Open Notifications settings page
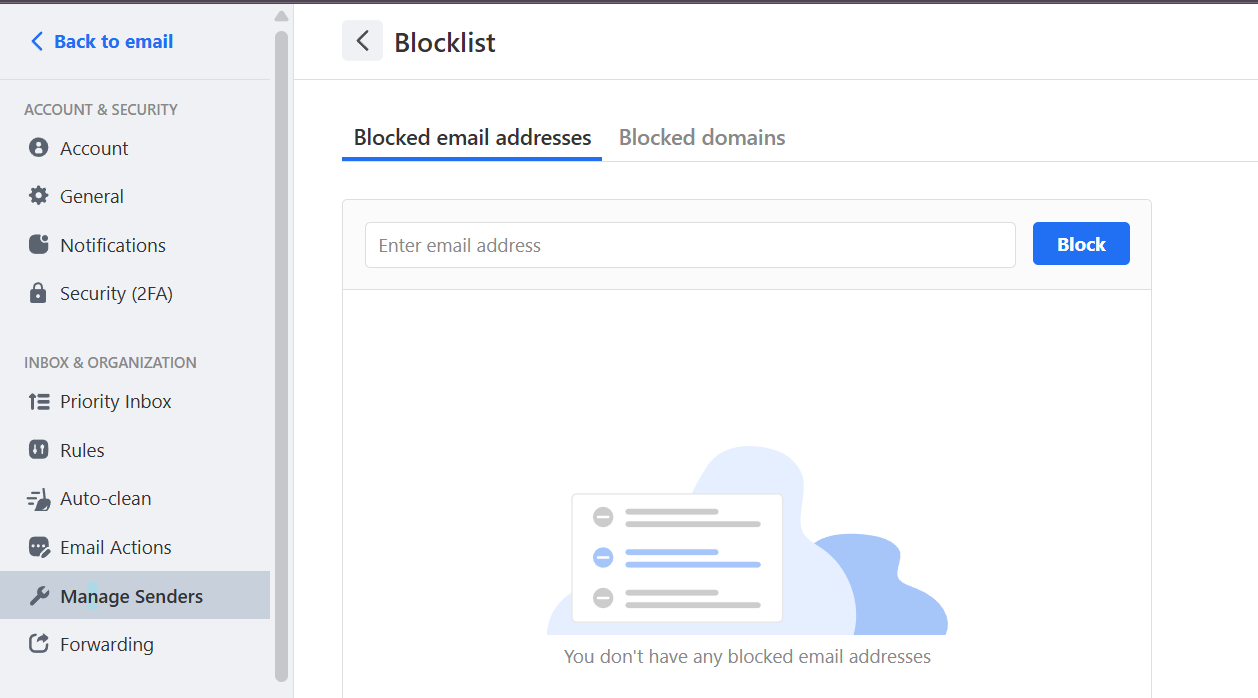 tap(113, 245)
